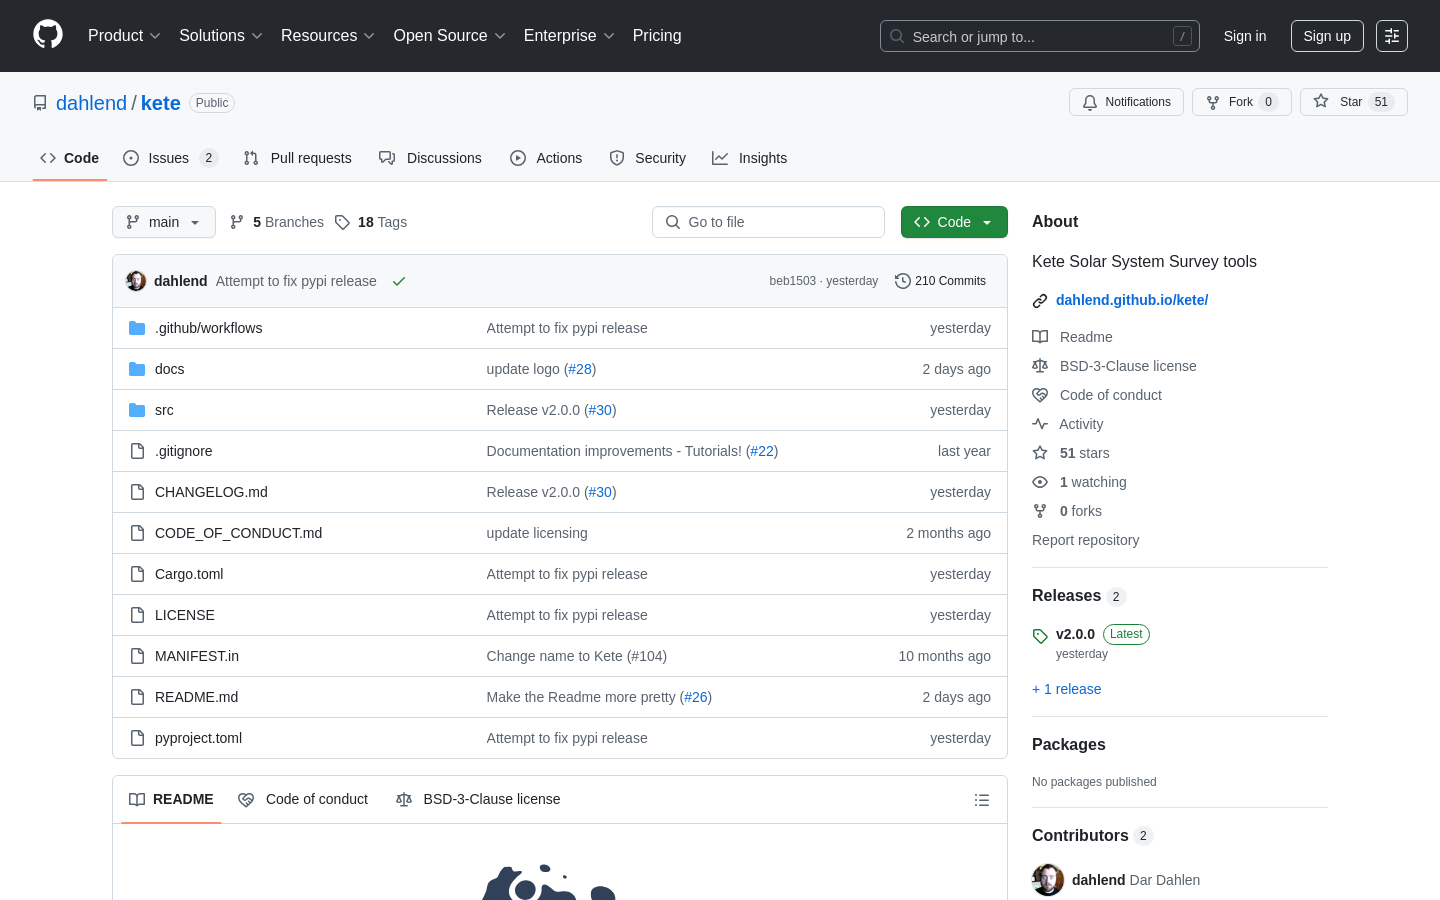Viewport: 1440px width, 900px height.
Task: Open pull request #28 link in docs row
Action: pos(580,369)
